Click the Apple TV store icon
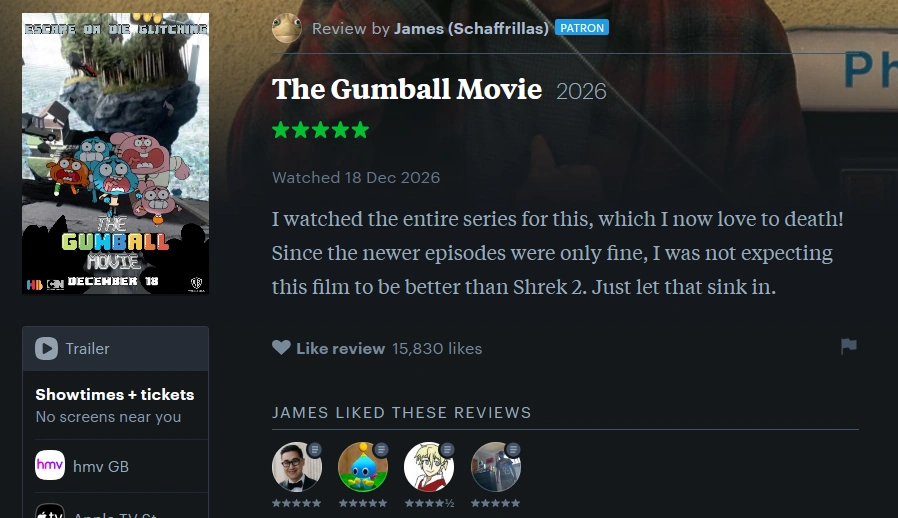898x518 pixels. (50, 511)
